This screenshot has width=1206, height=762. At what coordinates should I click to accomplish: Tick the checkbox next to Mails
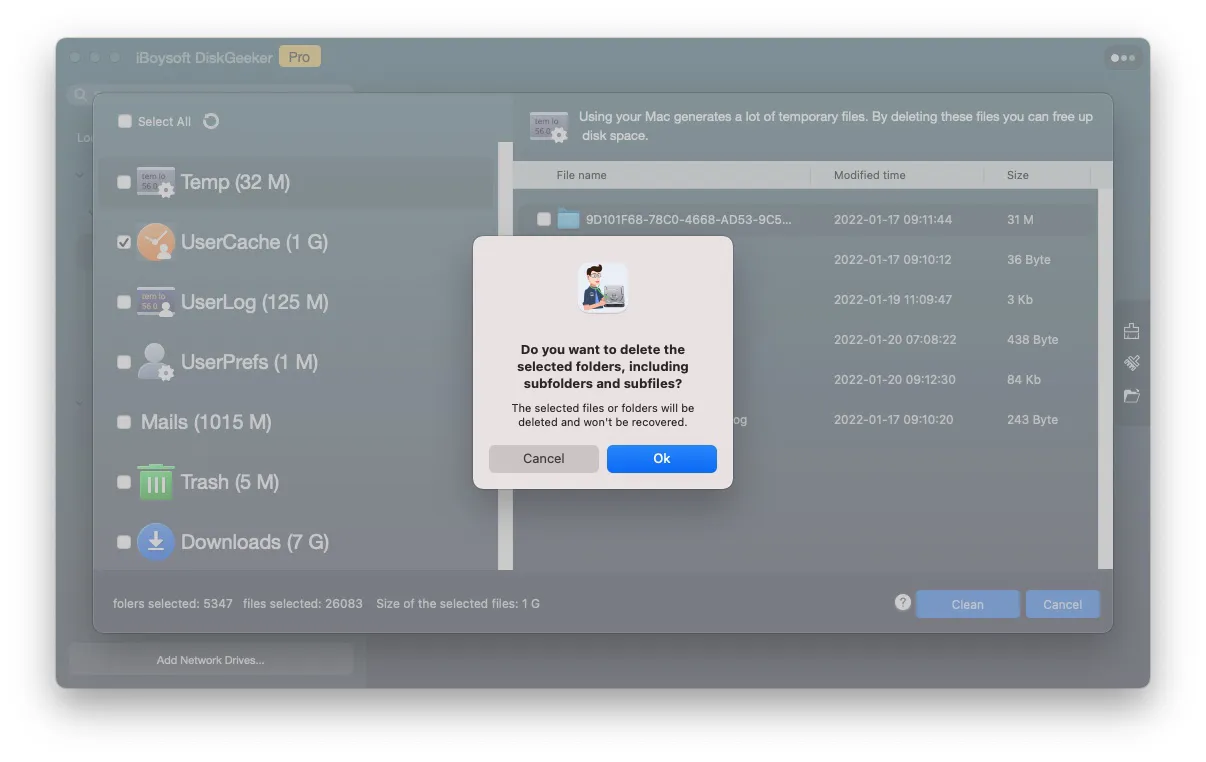[x=124, y=422]
